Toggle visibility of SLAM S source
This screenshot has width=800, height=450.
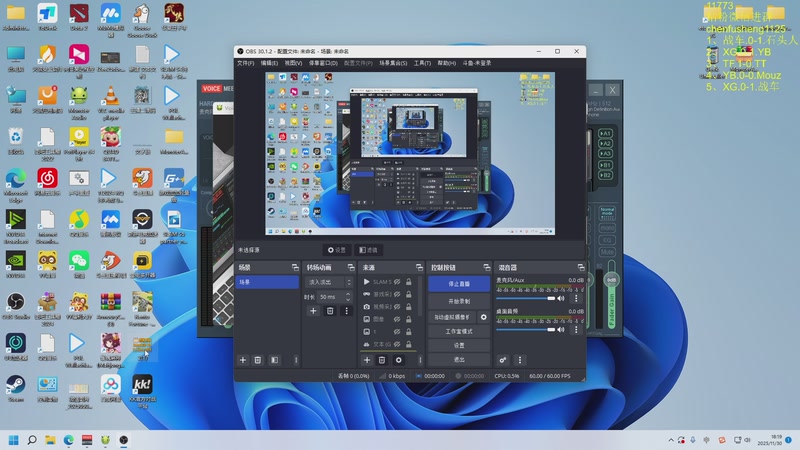pos(397,282)
